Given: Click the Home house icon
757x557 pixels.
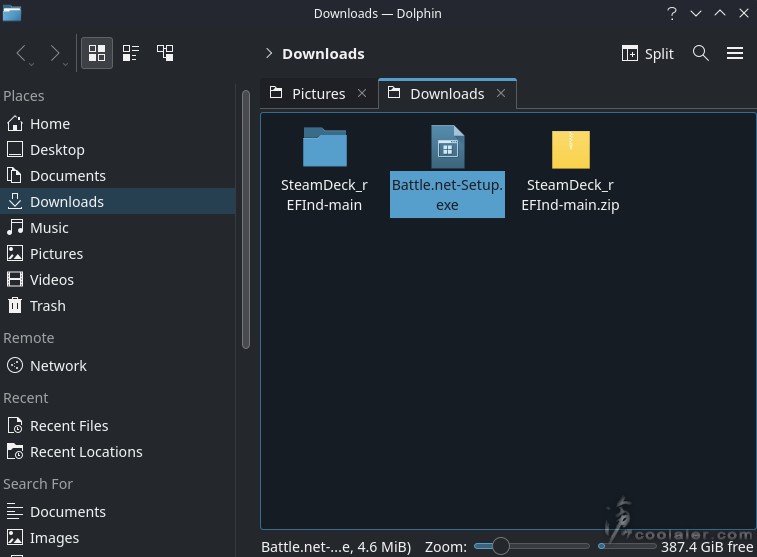Looking at the screenshot, I should tap(15, 124).
